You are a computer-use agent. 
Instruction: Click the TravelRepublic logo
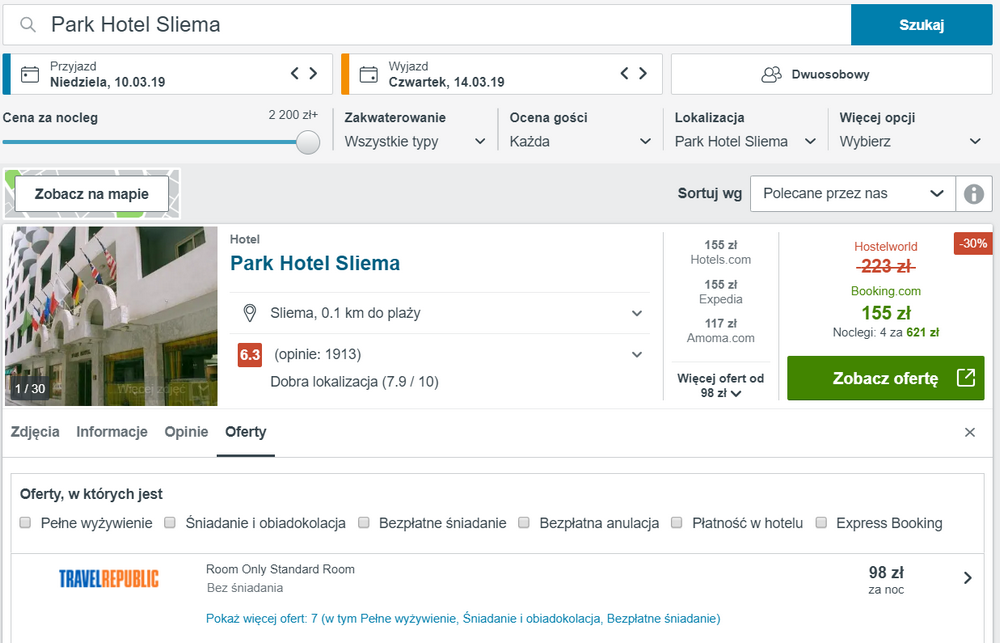109,579
